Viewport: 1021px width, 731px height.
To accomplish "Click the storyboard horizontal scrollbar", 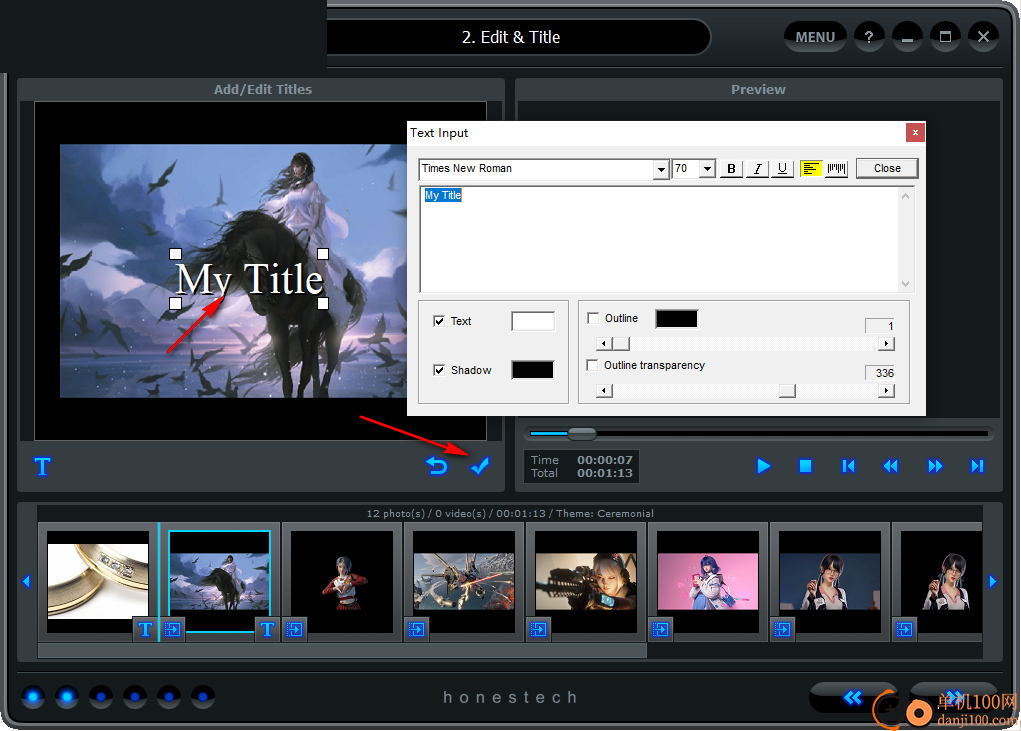I will click(343, 650).
